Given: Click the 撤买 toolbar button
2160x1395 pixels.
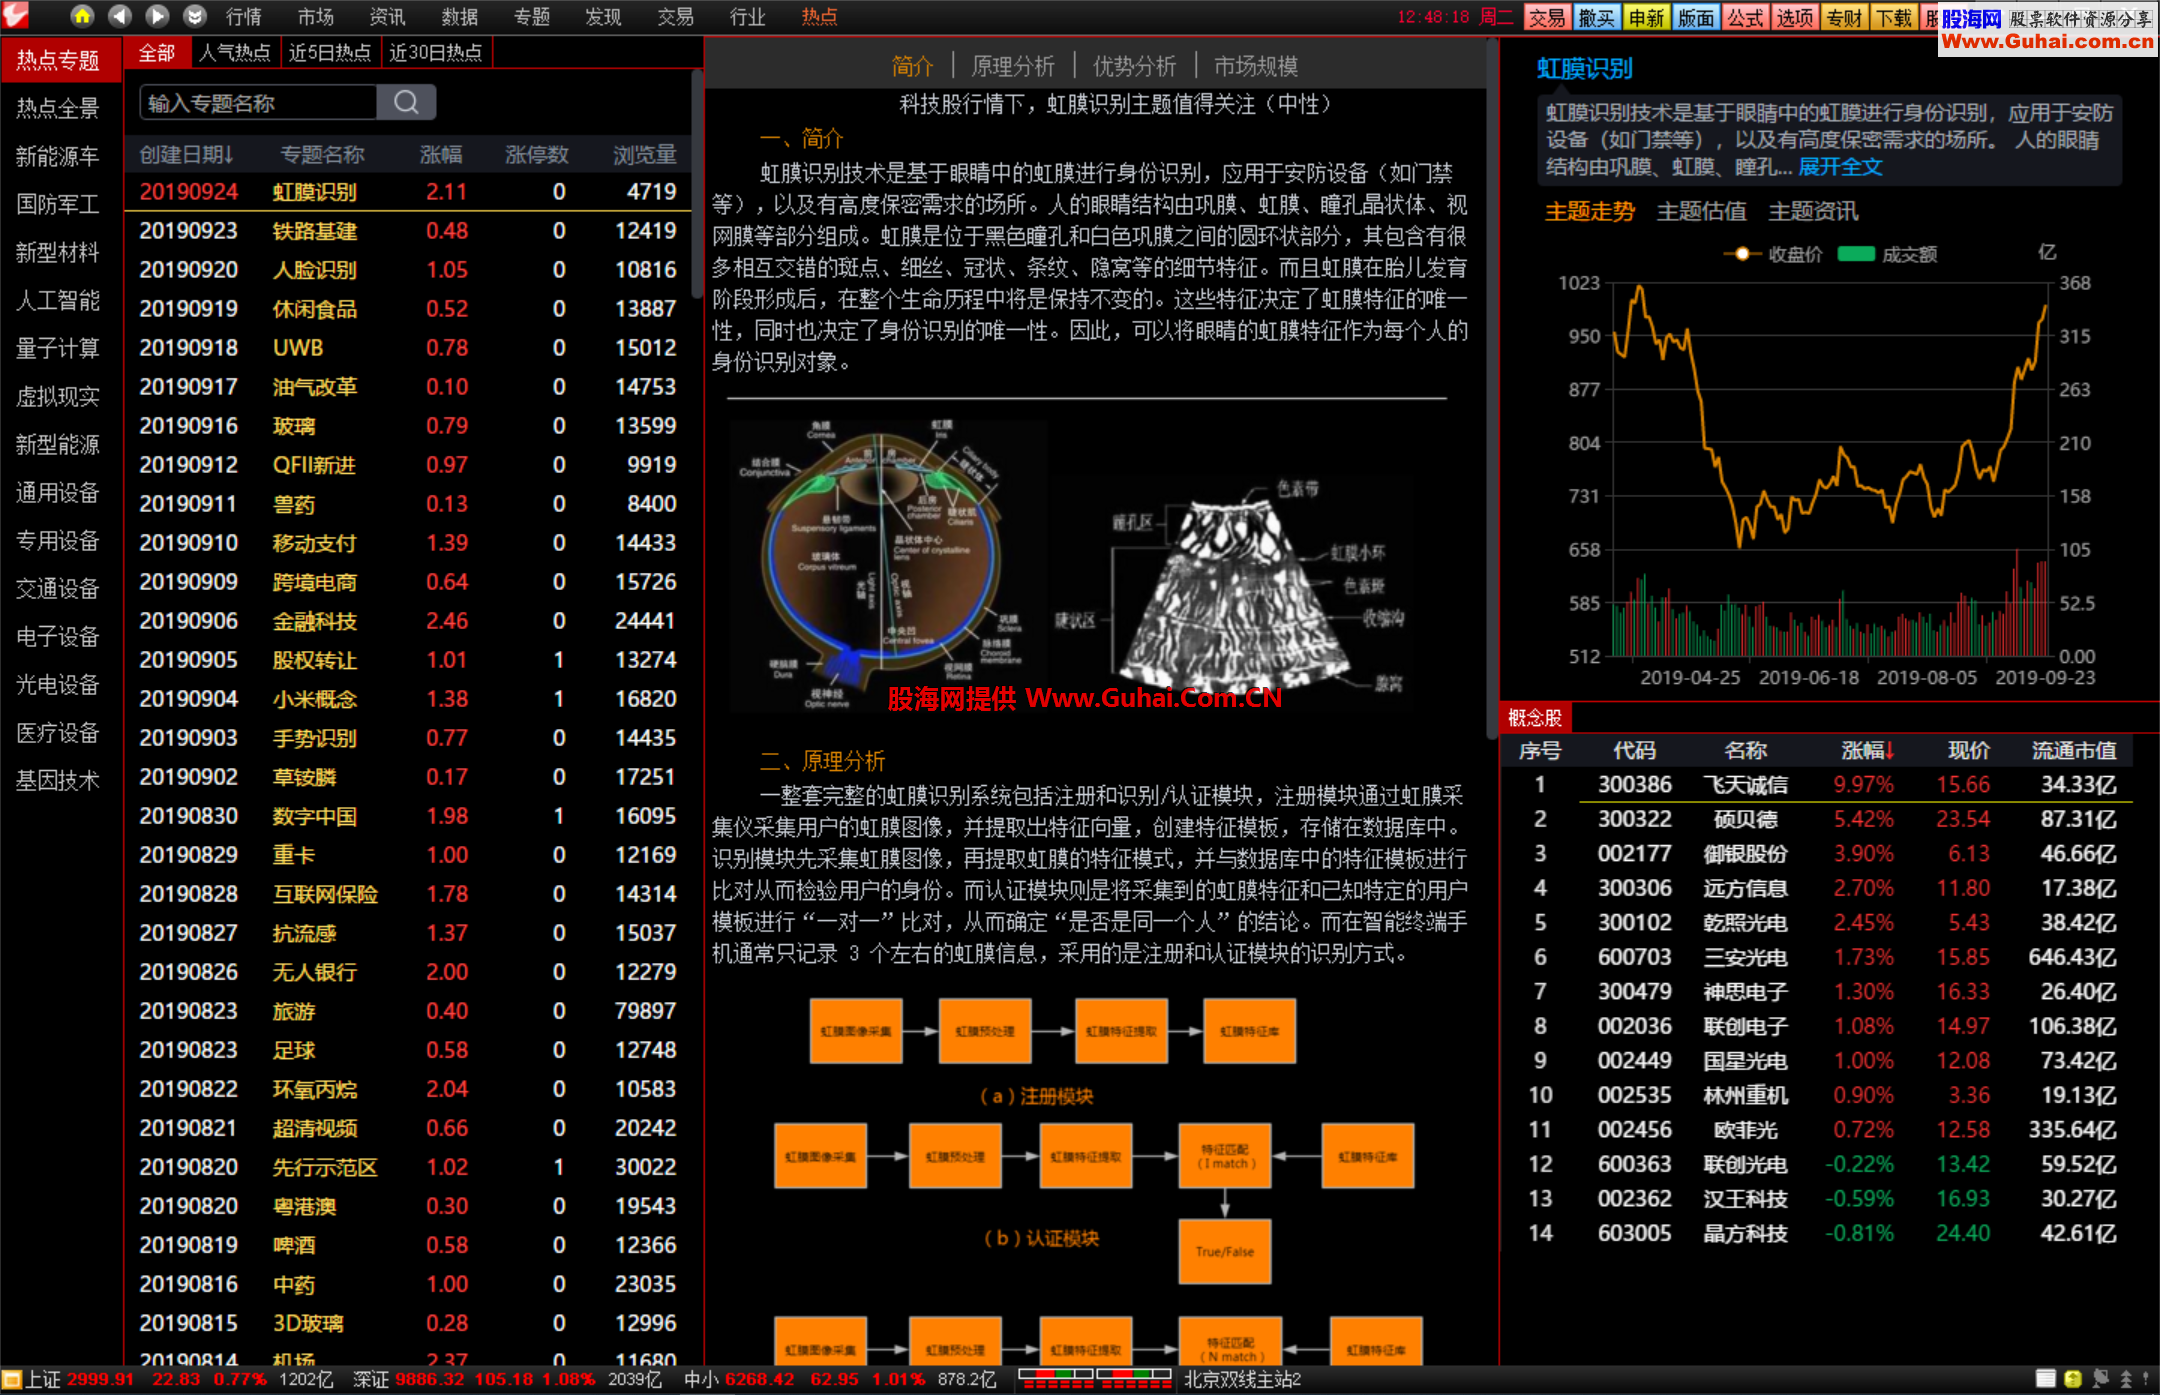Looking at the screenshot, I should click(x=1596, y=17).
